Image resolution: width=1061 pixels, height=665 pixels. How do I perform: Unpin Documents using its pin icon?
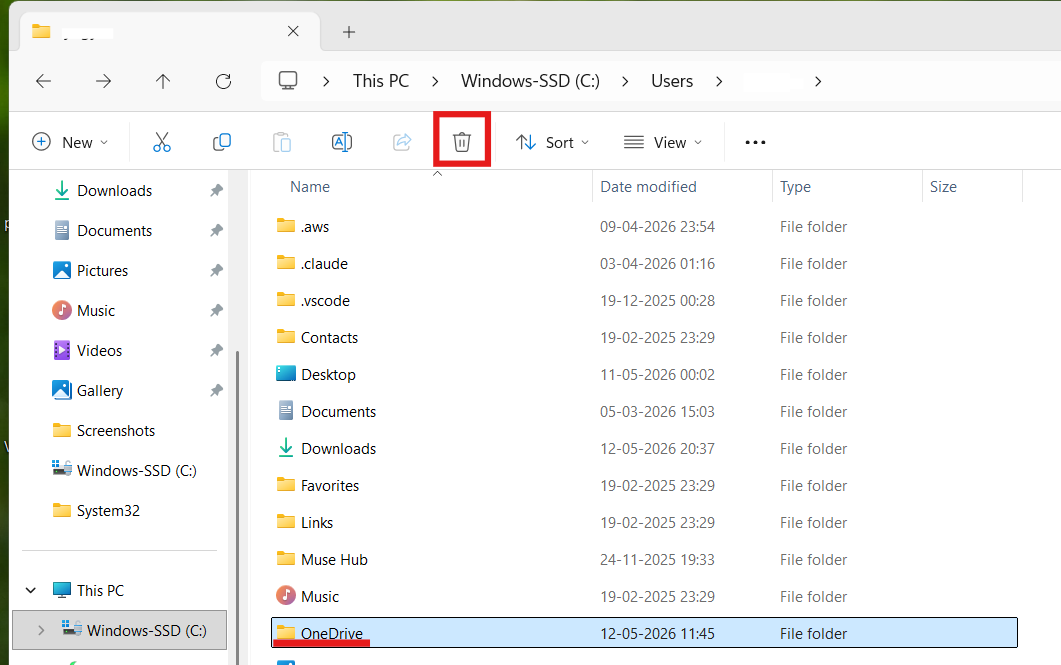(217, 231)
